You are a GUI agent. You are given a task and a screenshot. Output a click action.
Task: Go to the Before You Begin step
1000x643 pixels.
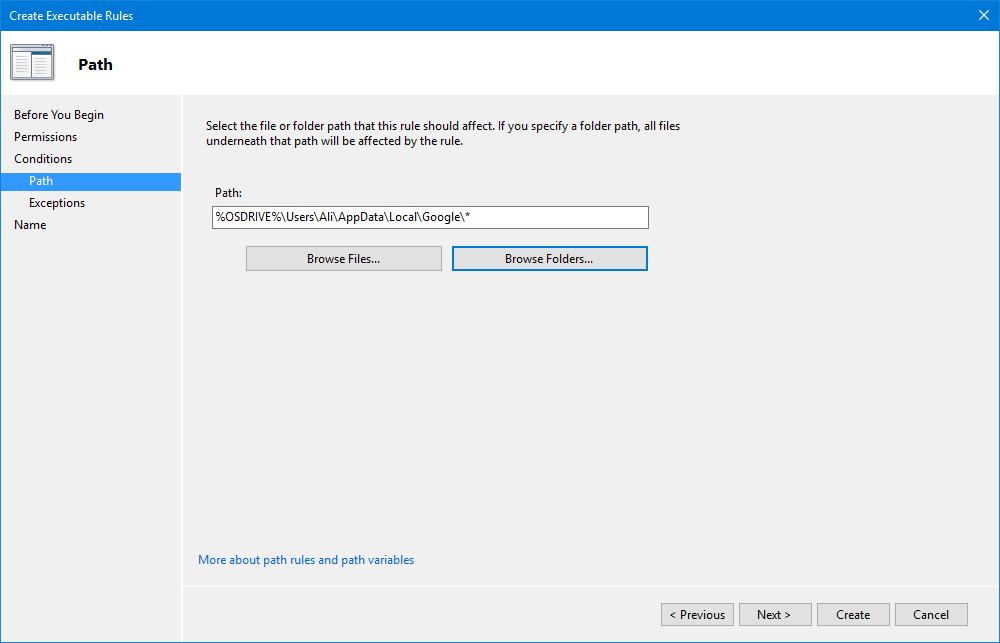[x=59, y=115]
